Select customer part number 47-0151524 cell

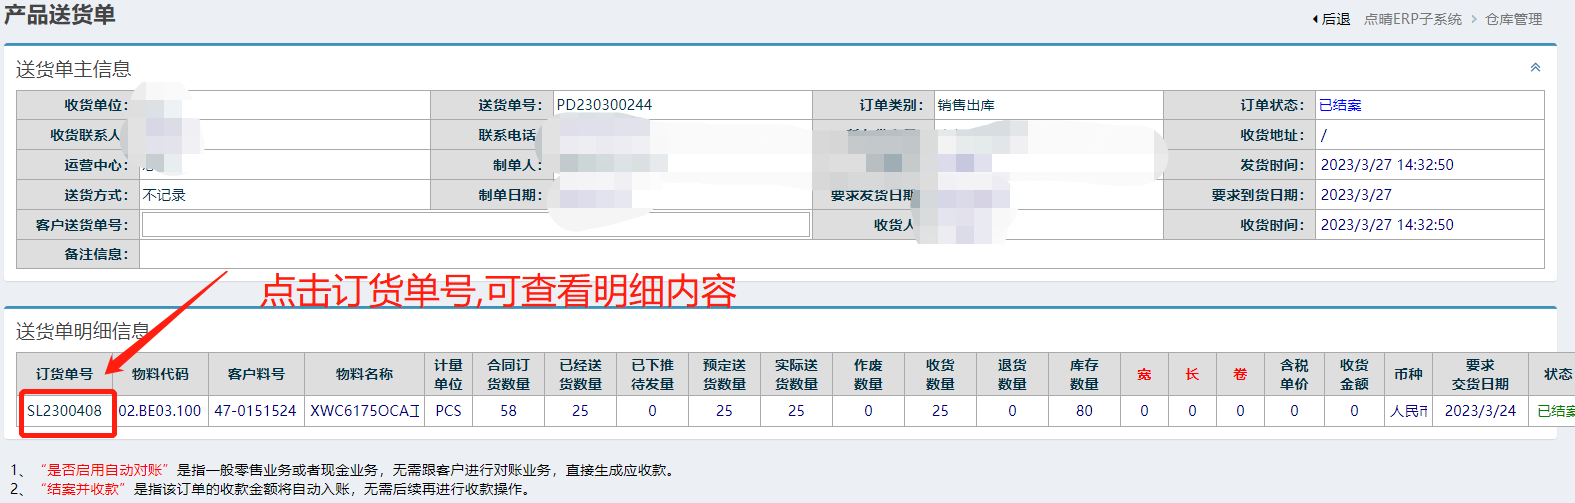pyautogui.click(x=256, y=411)
